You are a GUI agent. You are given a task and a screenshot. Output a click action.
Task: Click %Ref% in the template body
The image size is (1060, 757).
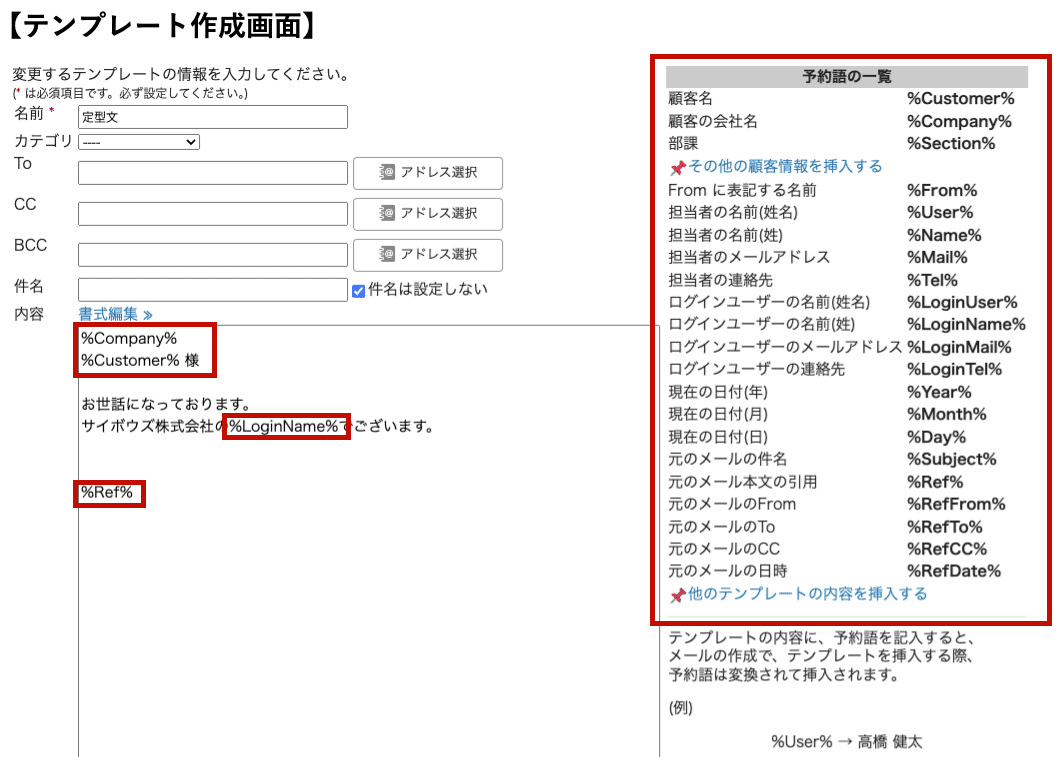point(107,493)
